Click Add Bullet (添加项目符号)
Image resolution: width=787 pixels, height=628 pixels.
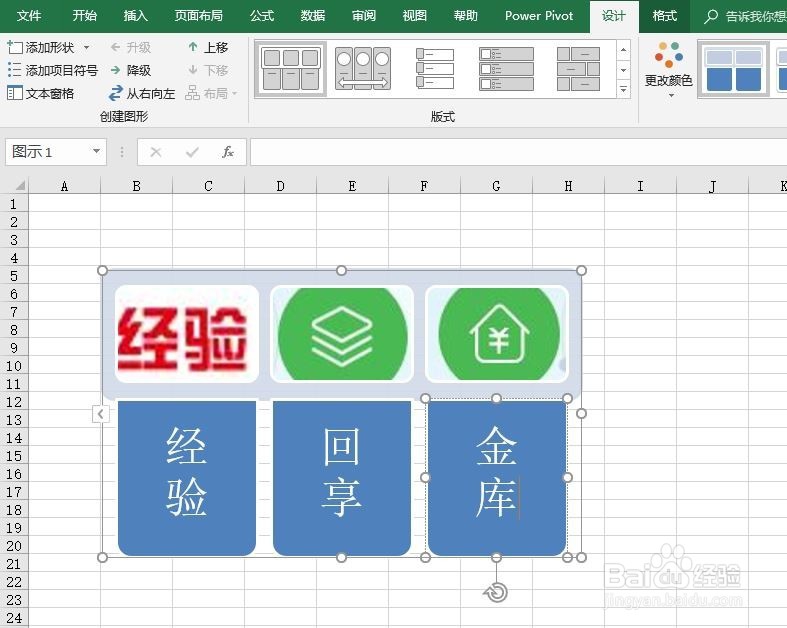[53, 70]
